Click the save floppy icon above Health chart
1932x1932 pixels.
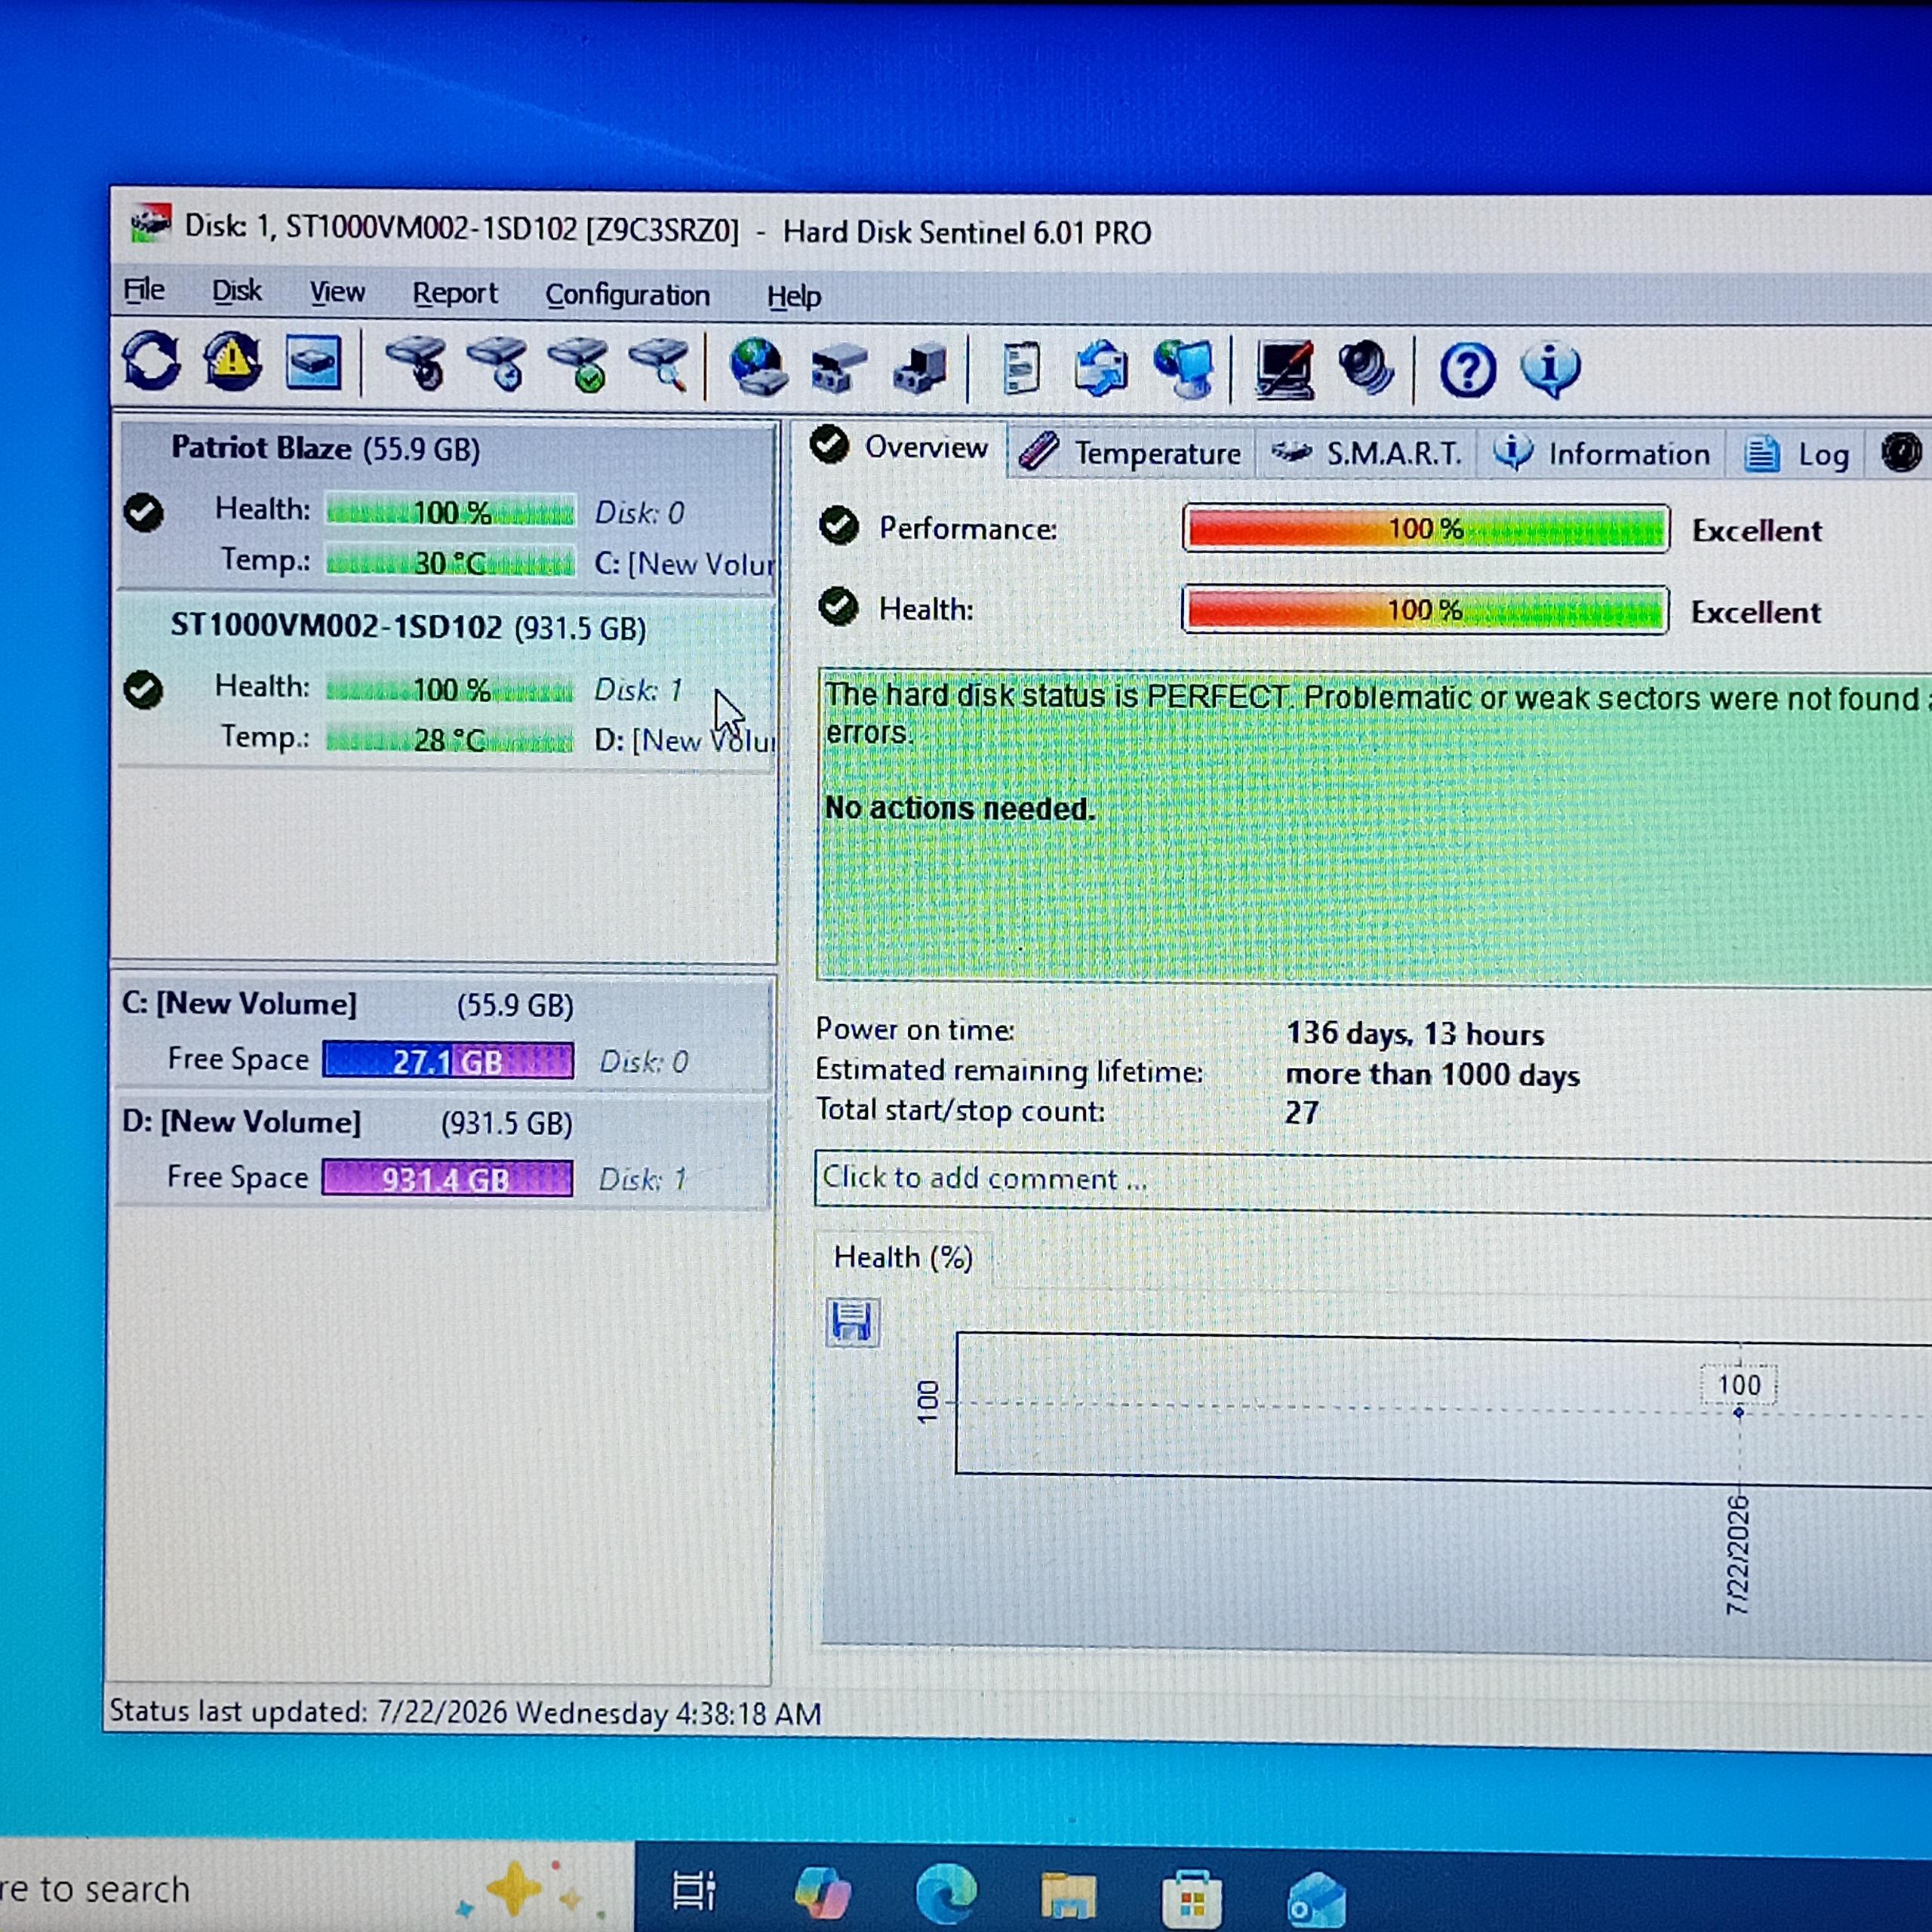click(852, 1322)
